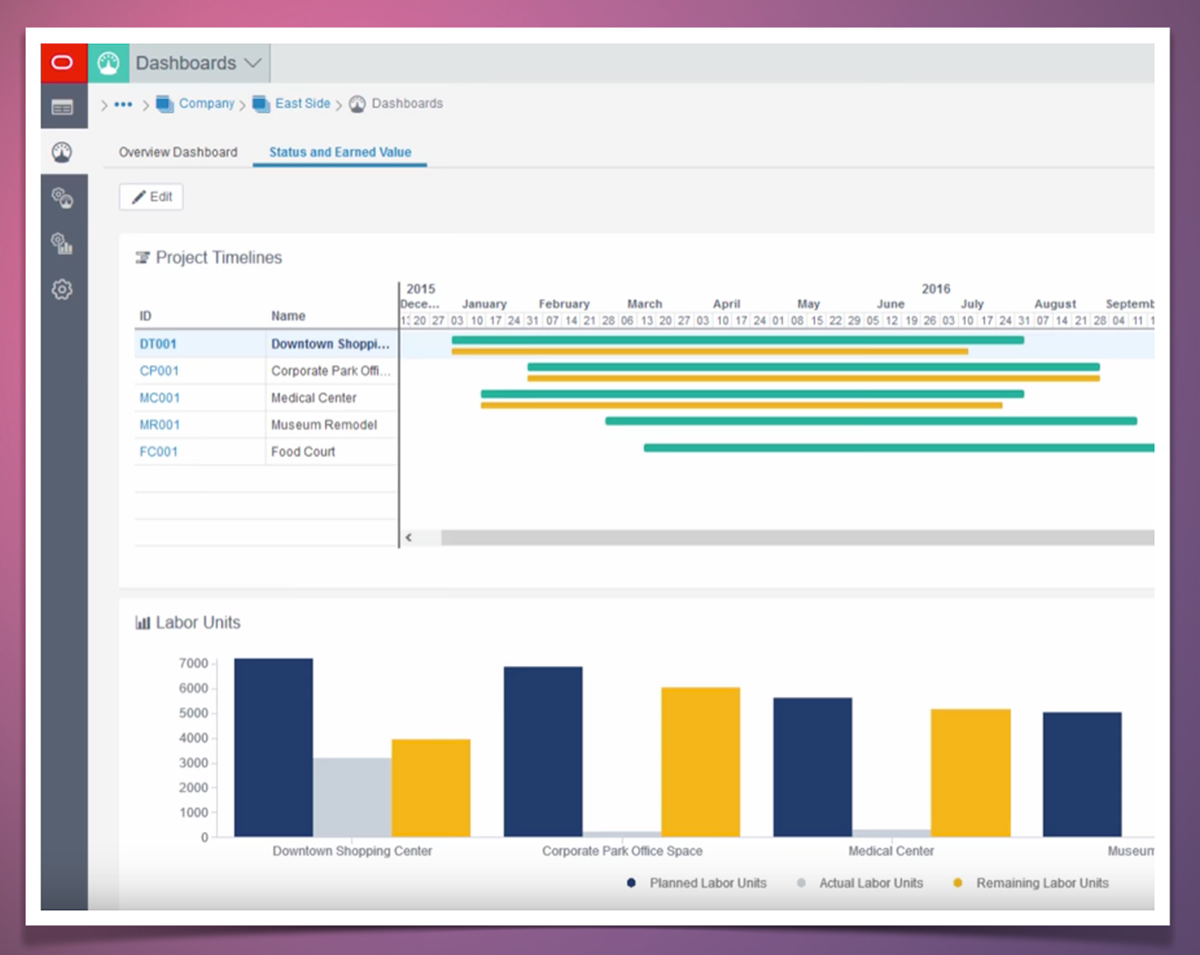The height and width of the screenshot is (955, 1200).
Task: Expand the breadcrumb ellipsis menu
Action: click(x=123, y=104)
